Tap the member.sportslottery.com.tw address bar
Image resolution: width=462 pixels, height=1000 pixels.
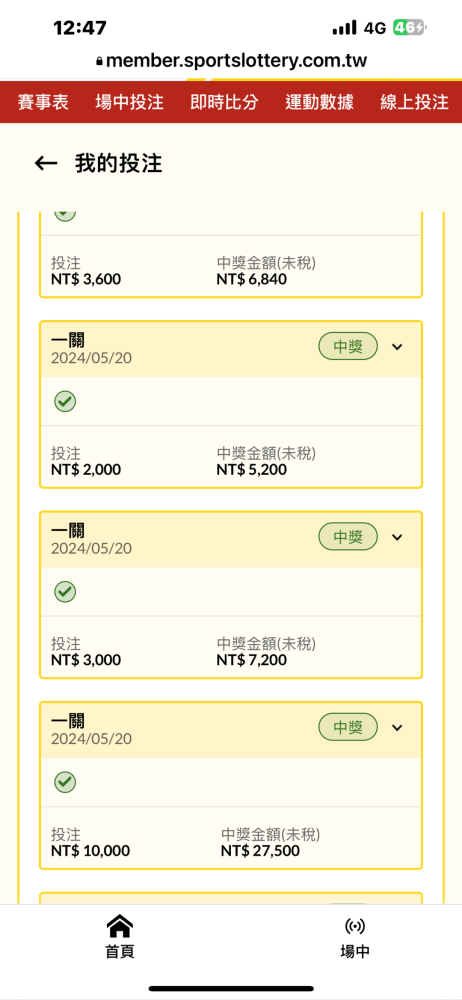pos(231,61)
